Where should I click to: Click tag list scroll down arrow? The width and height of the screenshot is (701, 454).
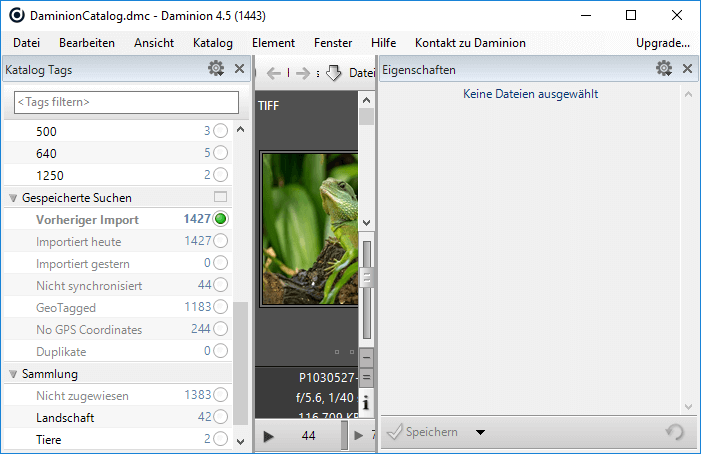point(241,441)
